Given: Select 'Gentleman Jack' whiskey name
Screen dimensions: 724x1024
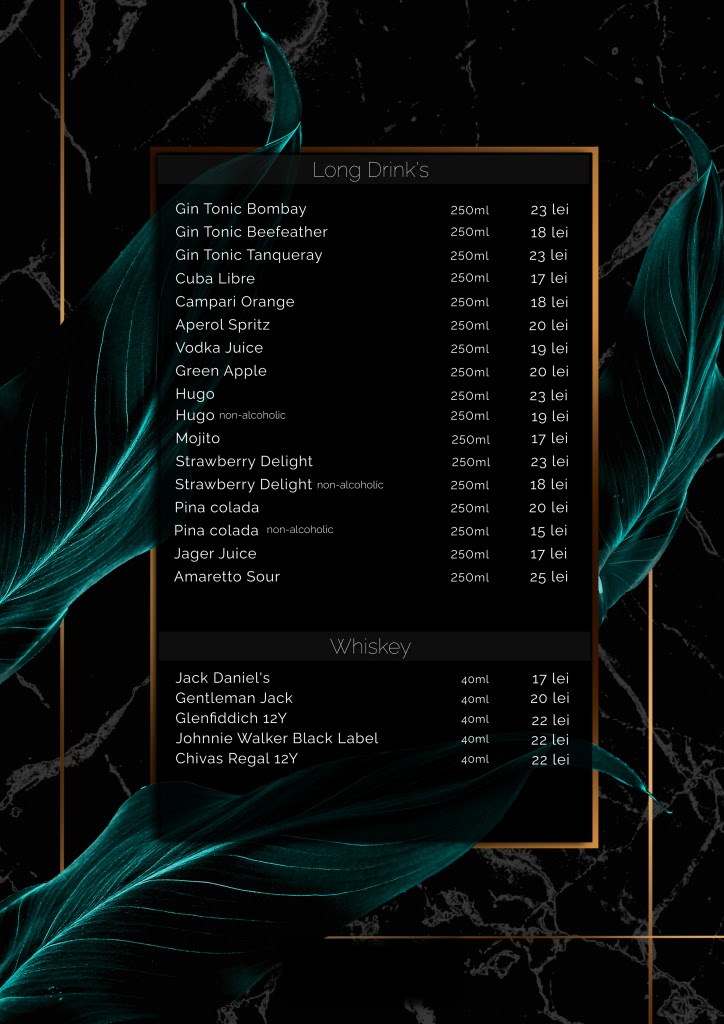Looking at the screenshot, I should (234, 698).
